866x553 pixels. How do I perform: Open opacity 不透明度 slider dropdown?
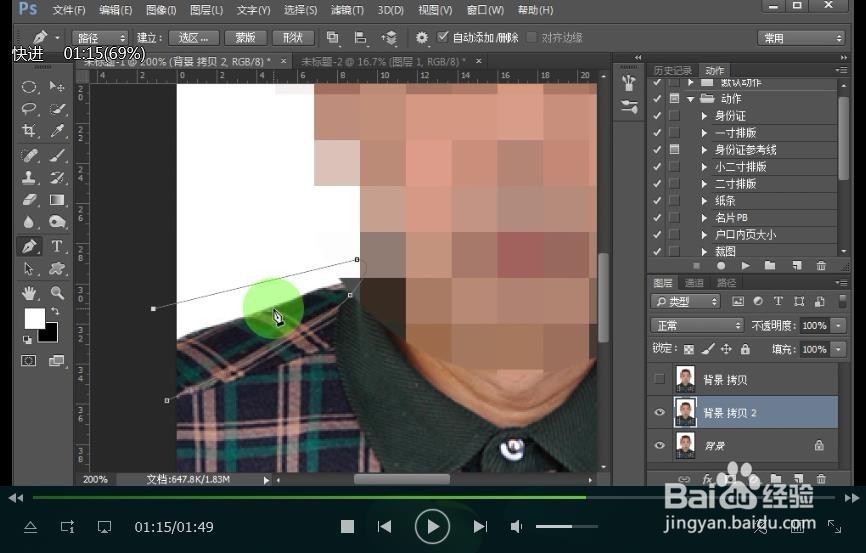click(x=838, y=325)
